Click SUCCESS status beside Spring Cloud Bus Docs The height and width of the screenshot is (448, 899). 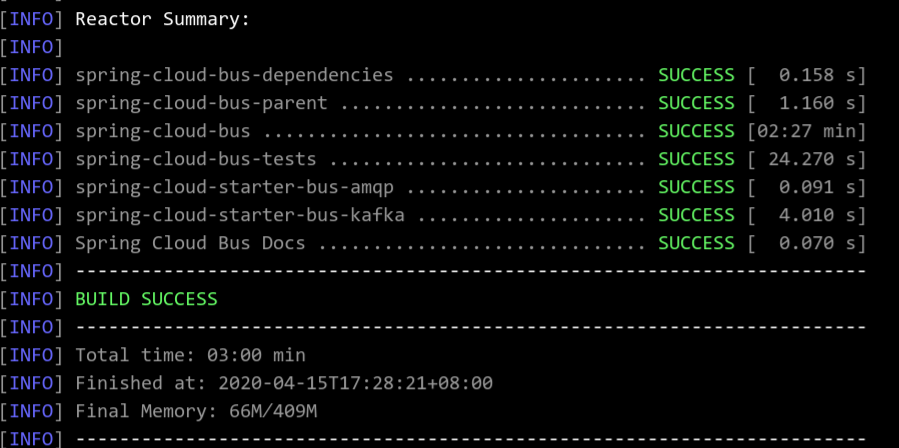pos(696,244)
